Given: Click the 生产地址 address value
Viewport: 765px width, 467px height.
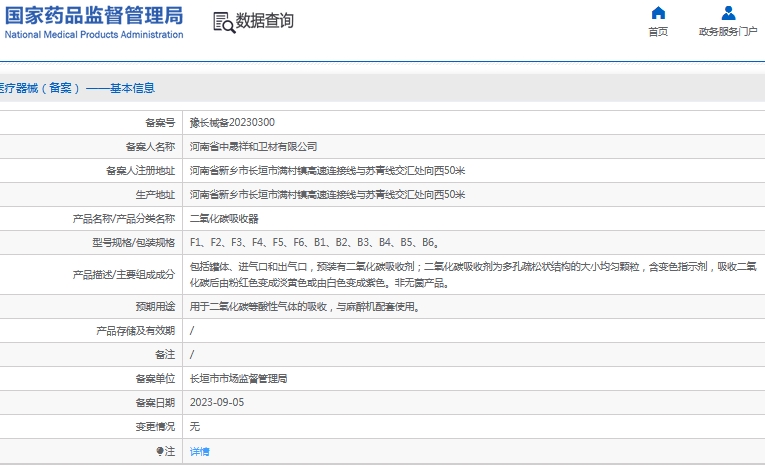Looking at the screenshot, I should pyautogui.click(x=327, y=194).
